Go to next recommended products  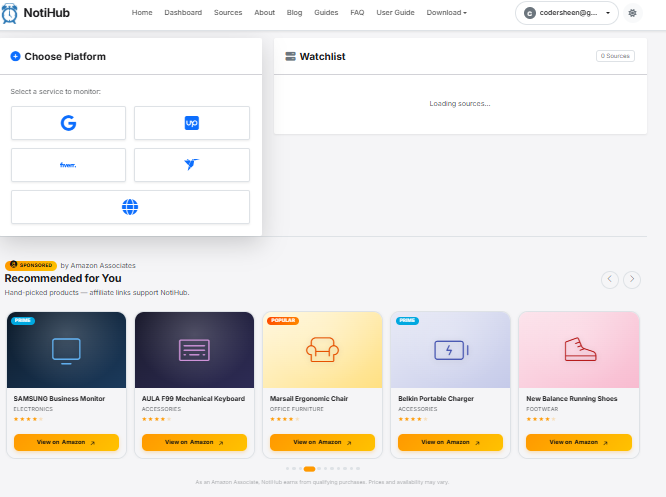pyautogui.click(x=632, y=280)
